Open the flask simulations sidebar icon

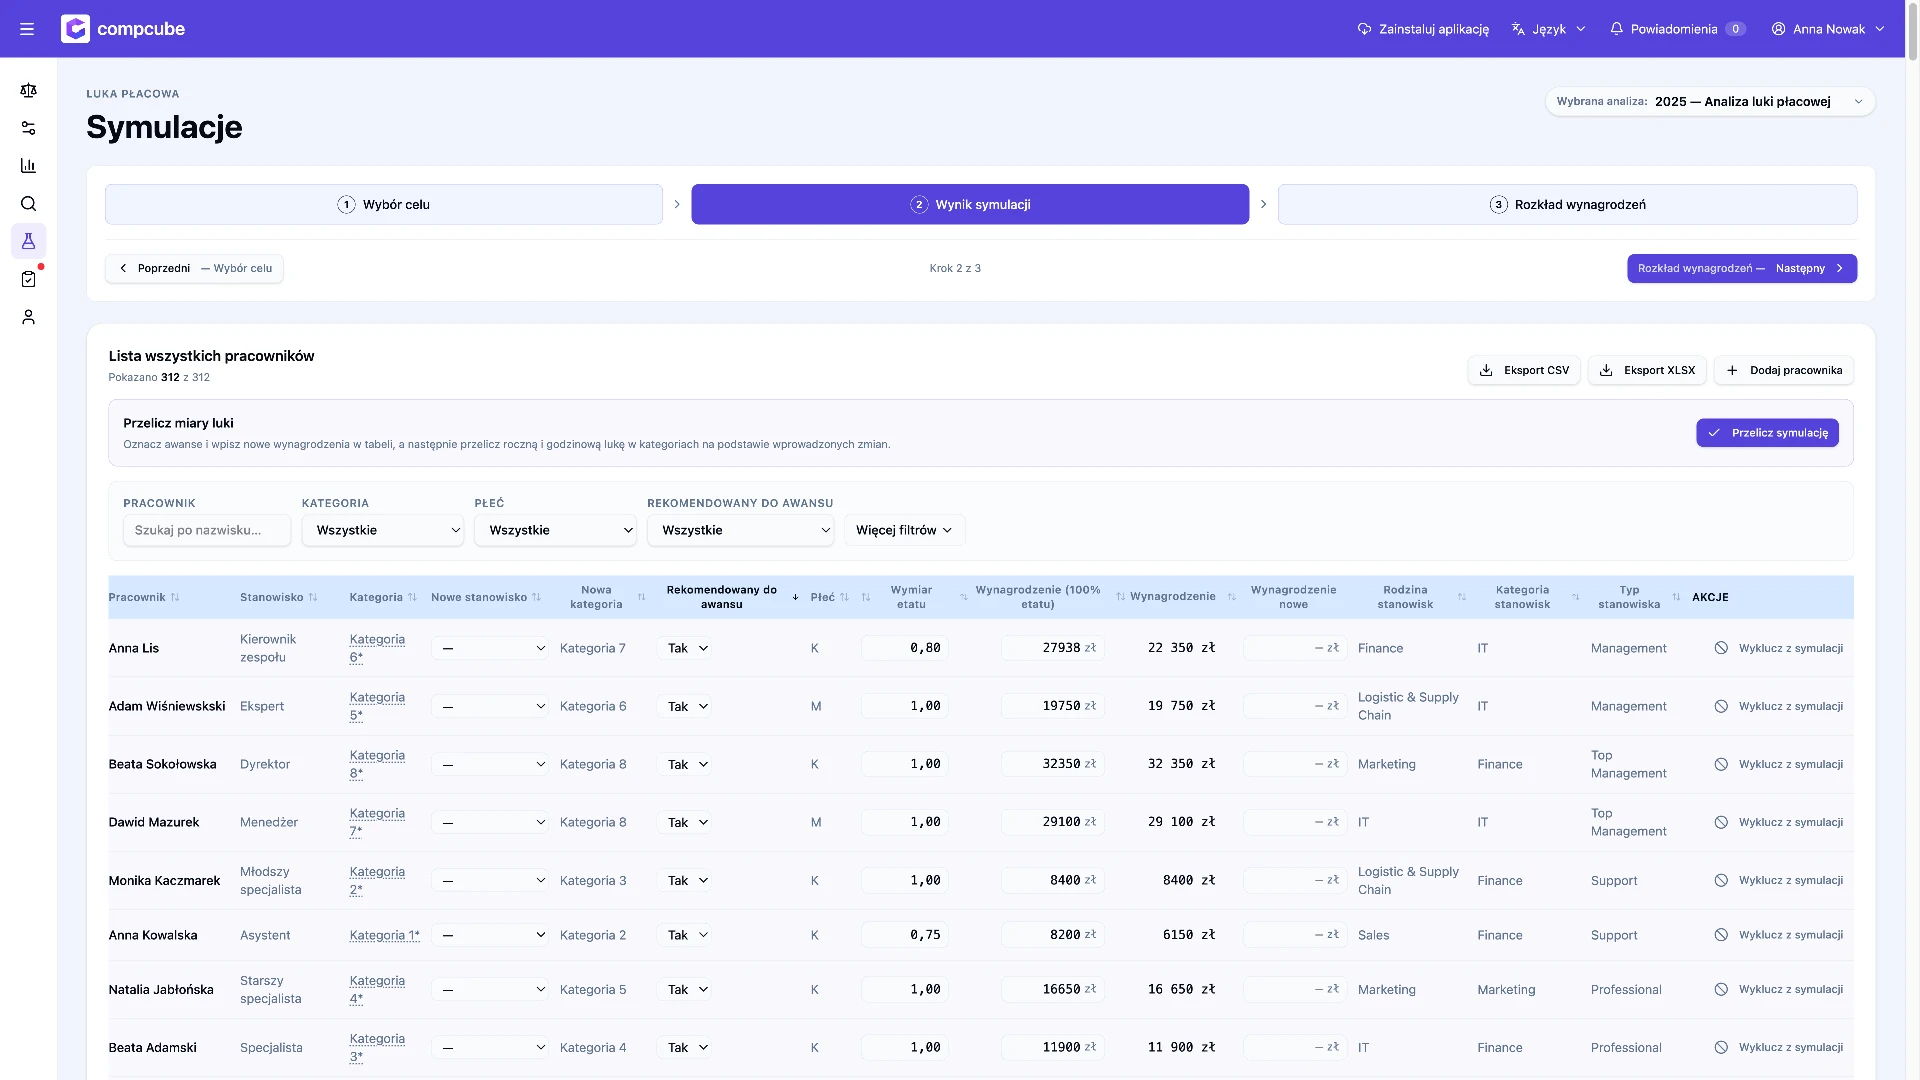pyautogui.click(x=28, y=241)
